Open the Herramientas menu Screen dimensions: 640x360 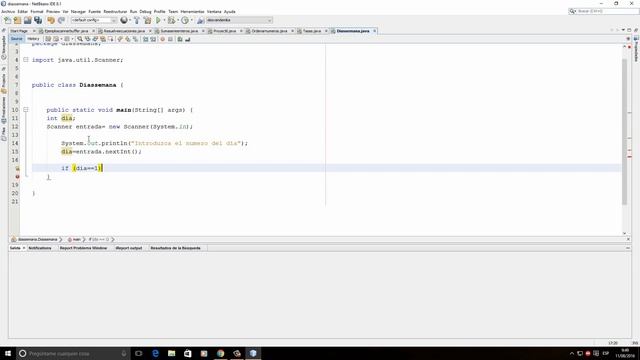[192, 11]
